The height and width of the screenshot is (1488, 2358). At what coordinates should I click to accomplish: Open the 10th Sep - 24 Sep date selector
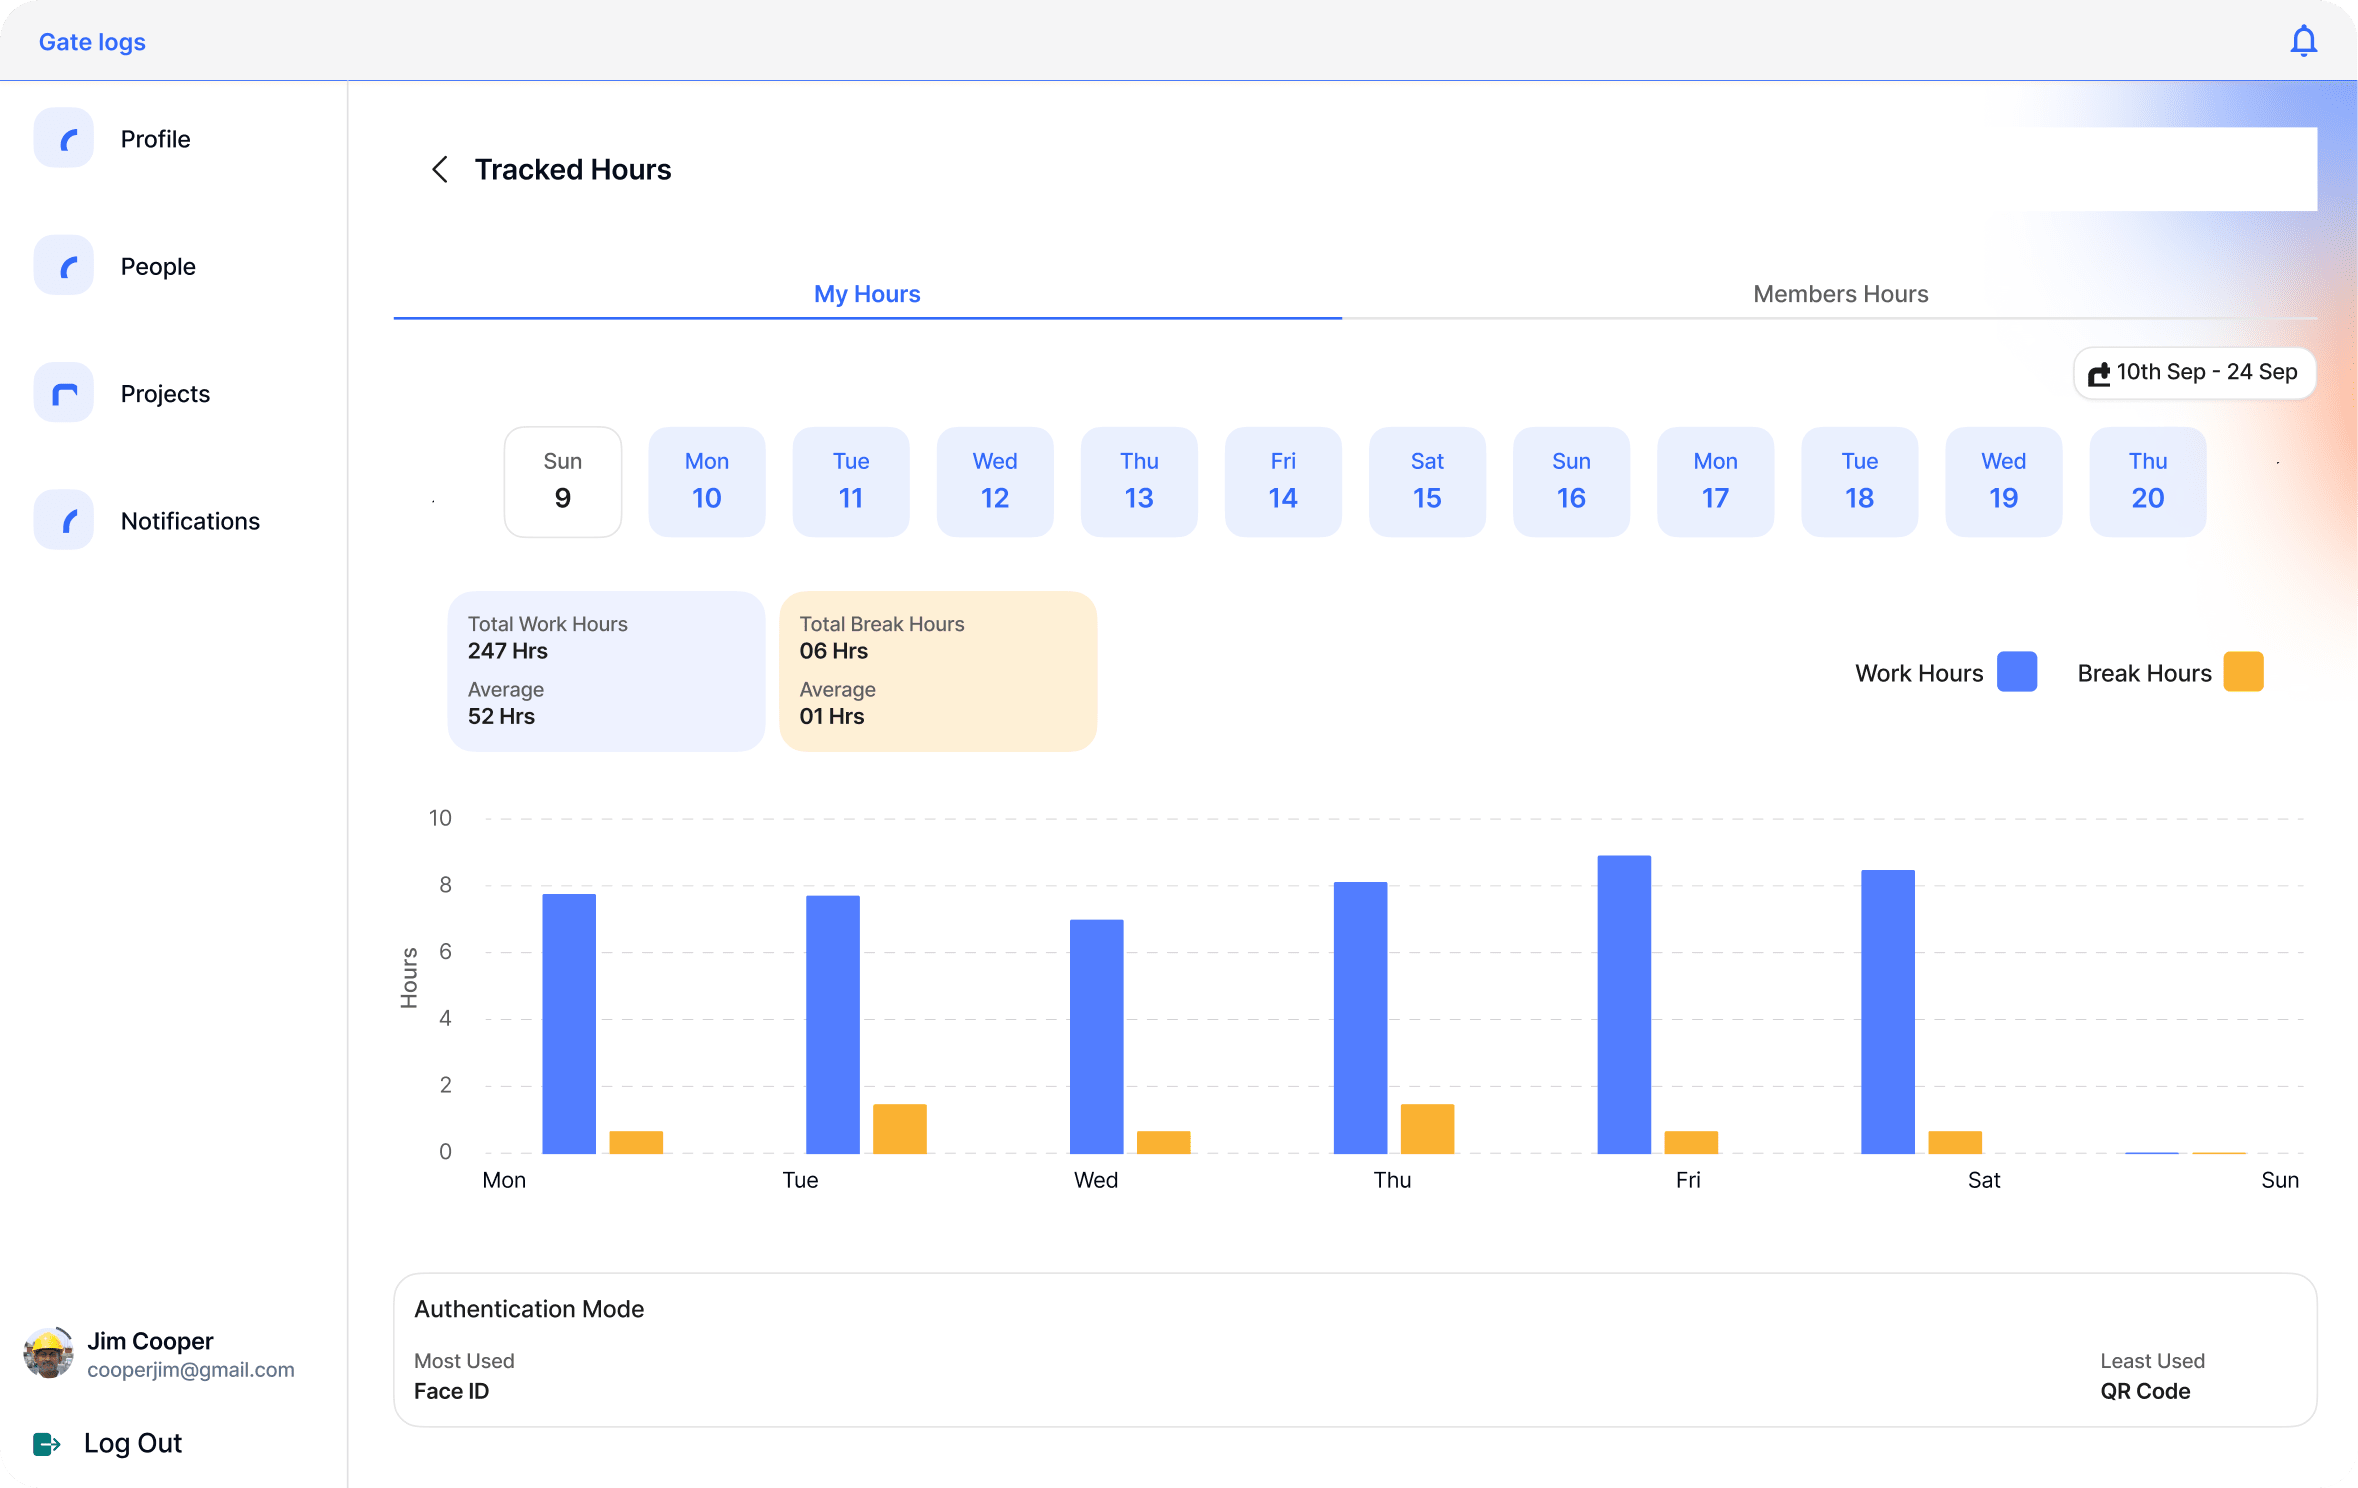[2193, 372]
